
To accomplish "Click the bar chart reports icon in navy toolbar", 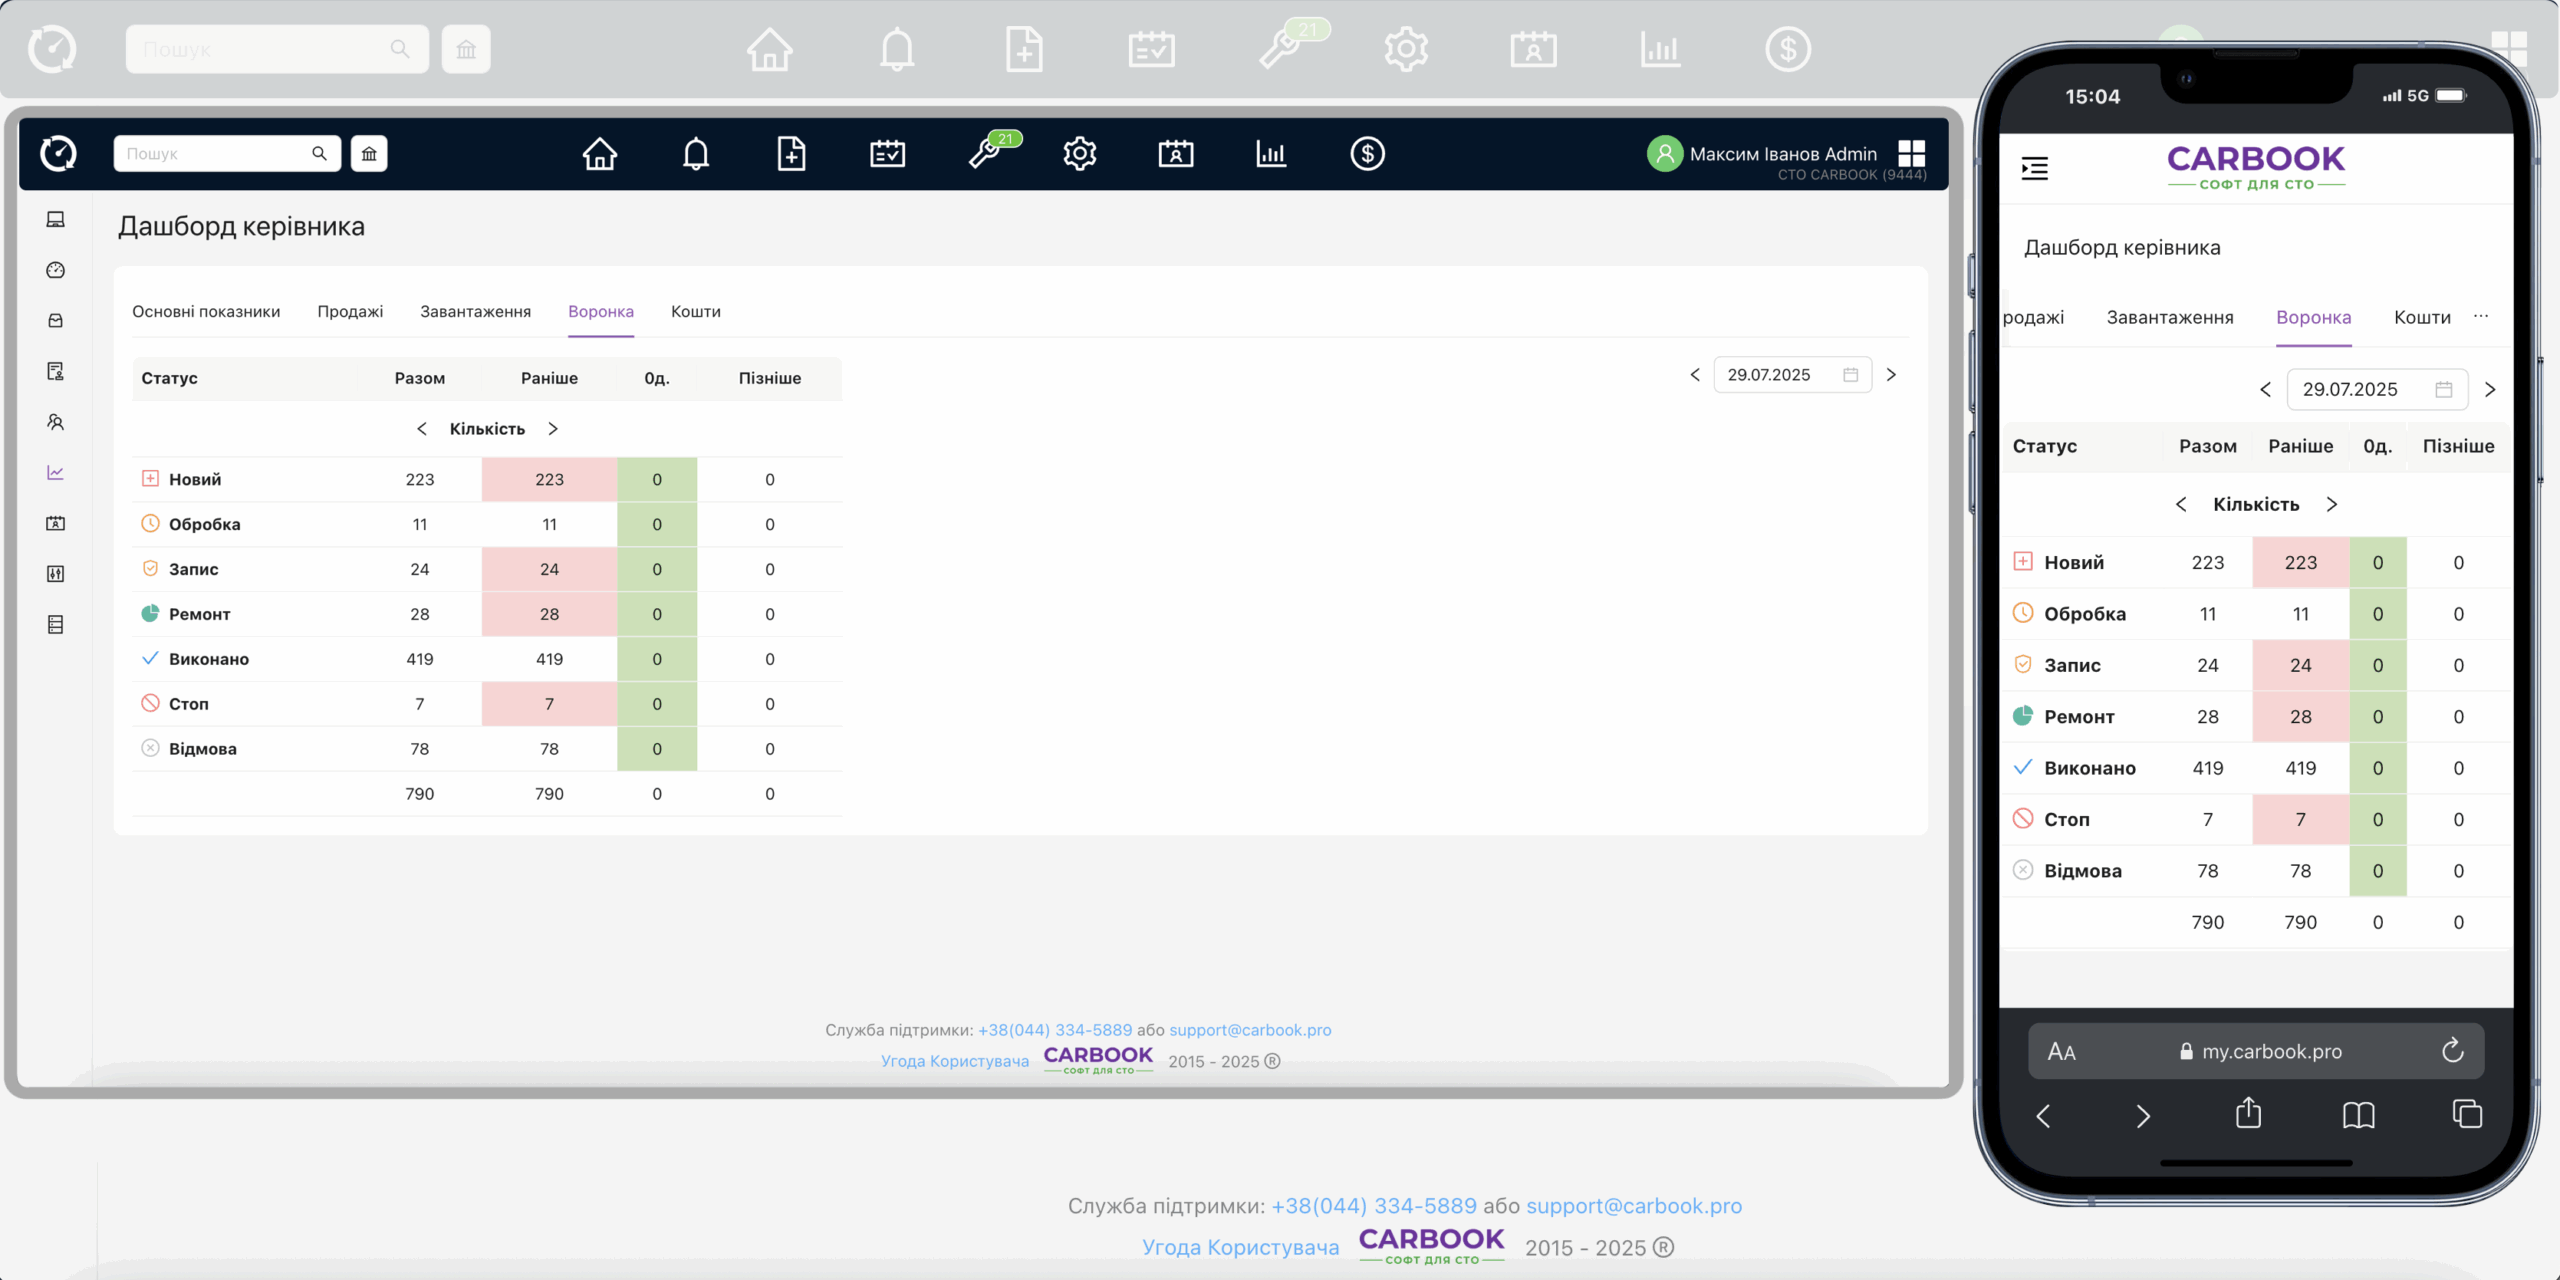I will [x=1271, y=154].
